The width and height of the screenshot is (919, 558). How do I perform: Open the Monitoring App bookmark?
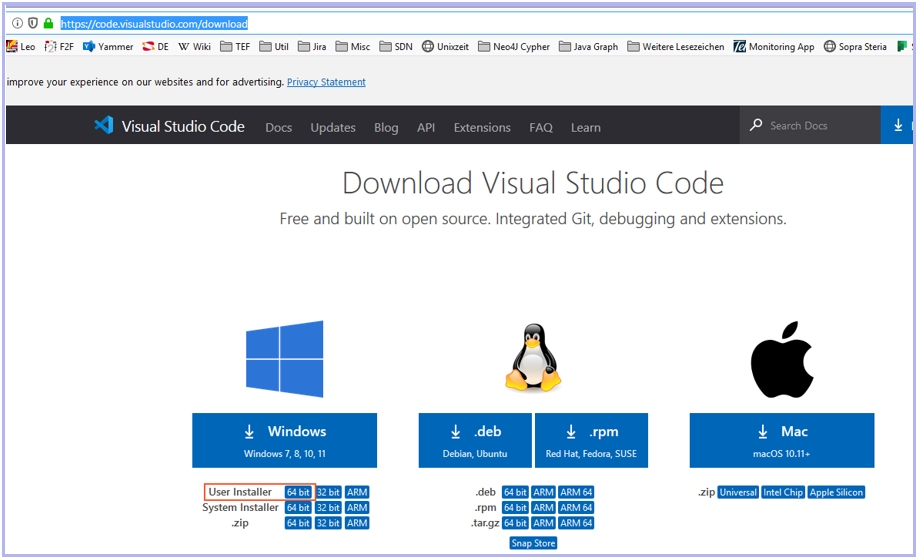coord(774,46)
